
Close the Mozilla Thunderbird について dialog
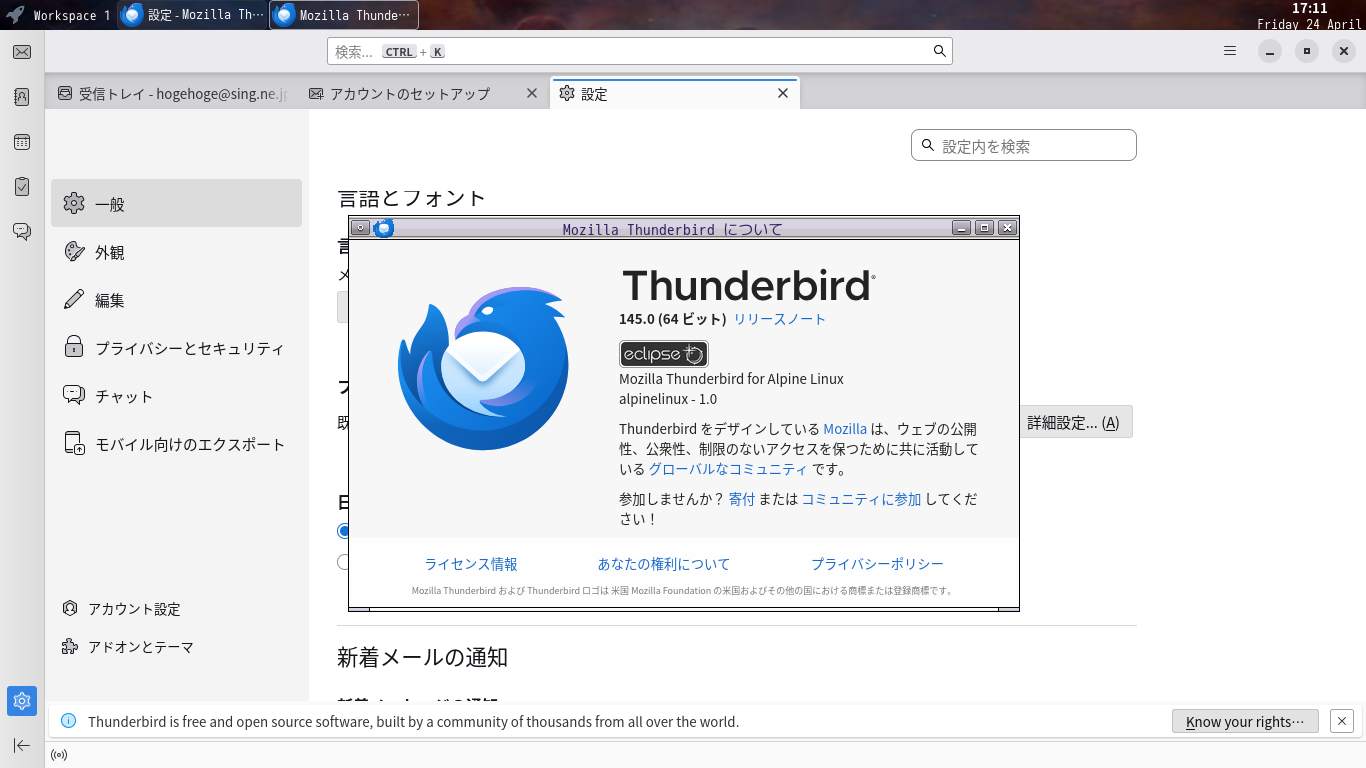pyautogui.click(x=1007, y=228)
